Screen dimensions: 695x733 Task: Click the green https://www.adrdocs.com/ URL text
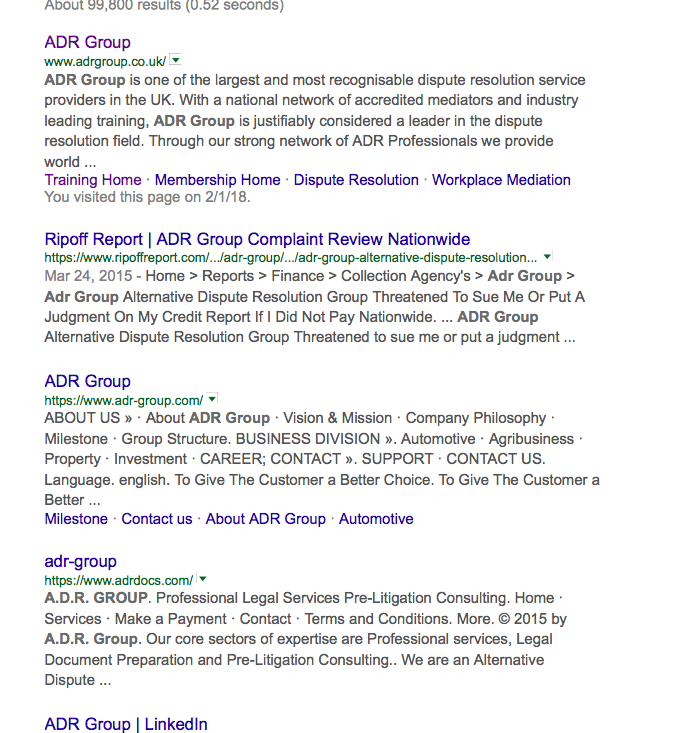coord(119,580)
